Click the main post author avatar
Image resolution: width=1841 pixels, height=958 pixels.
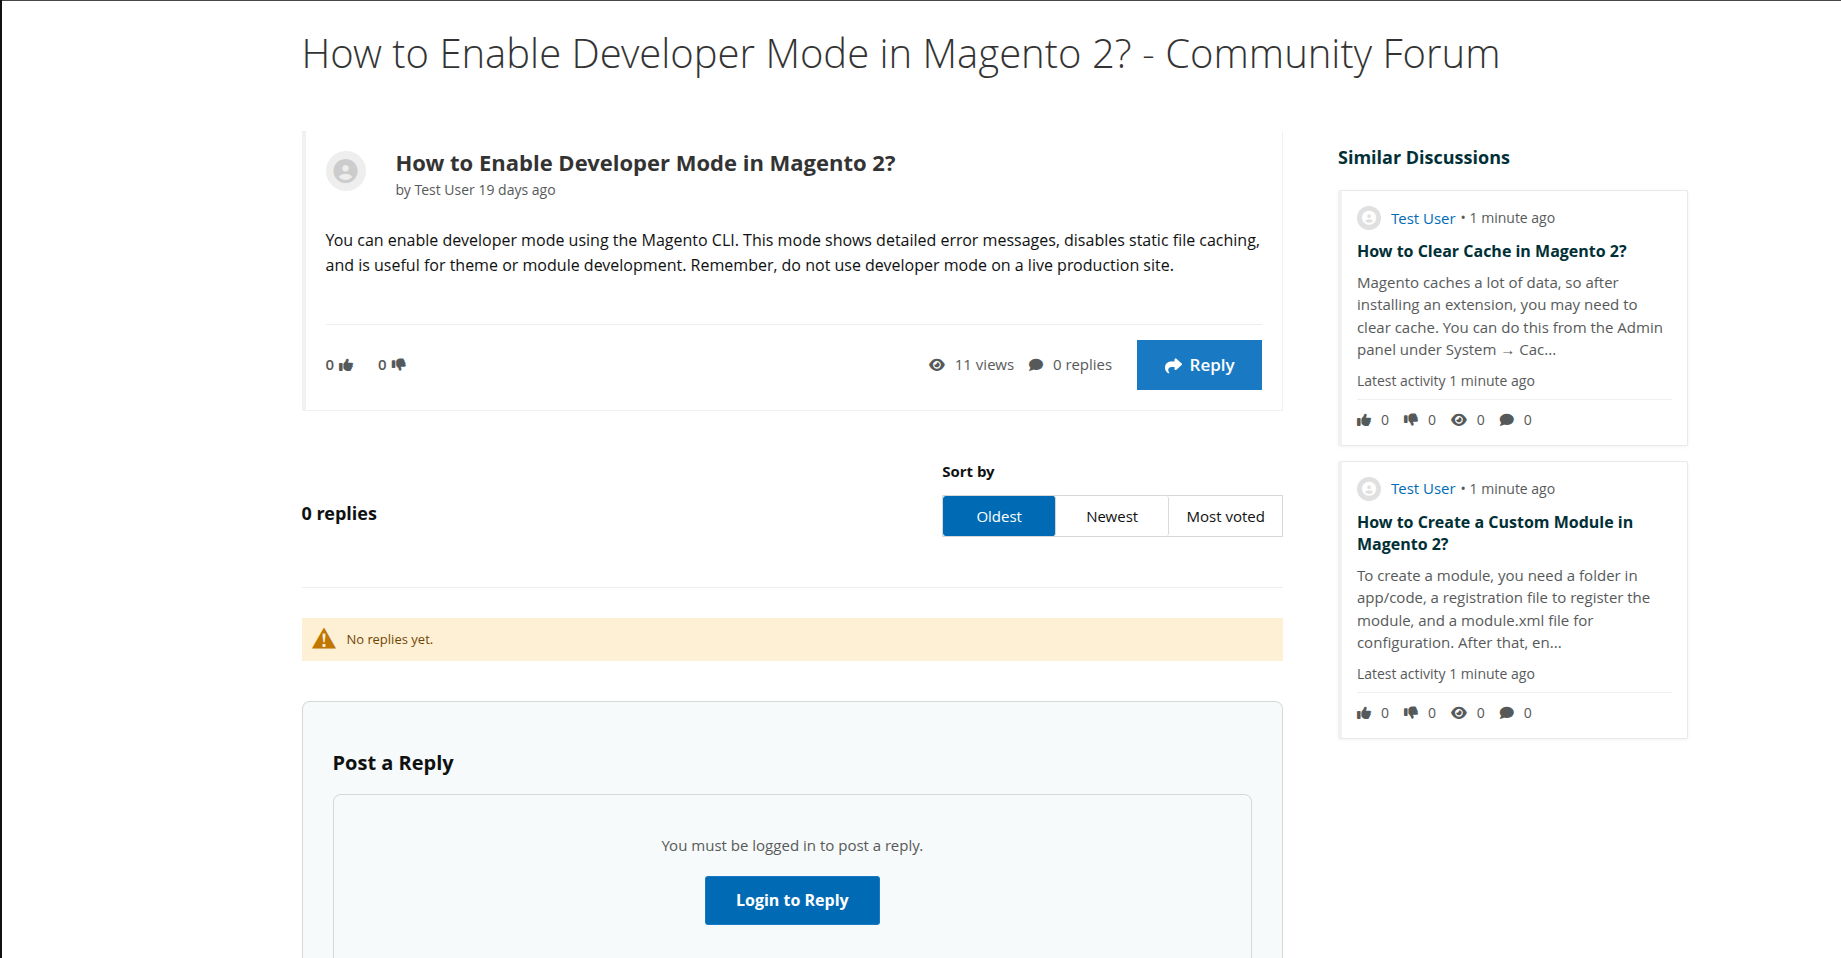[x=346, y=171]
